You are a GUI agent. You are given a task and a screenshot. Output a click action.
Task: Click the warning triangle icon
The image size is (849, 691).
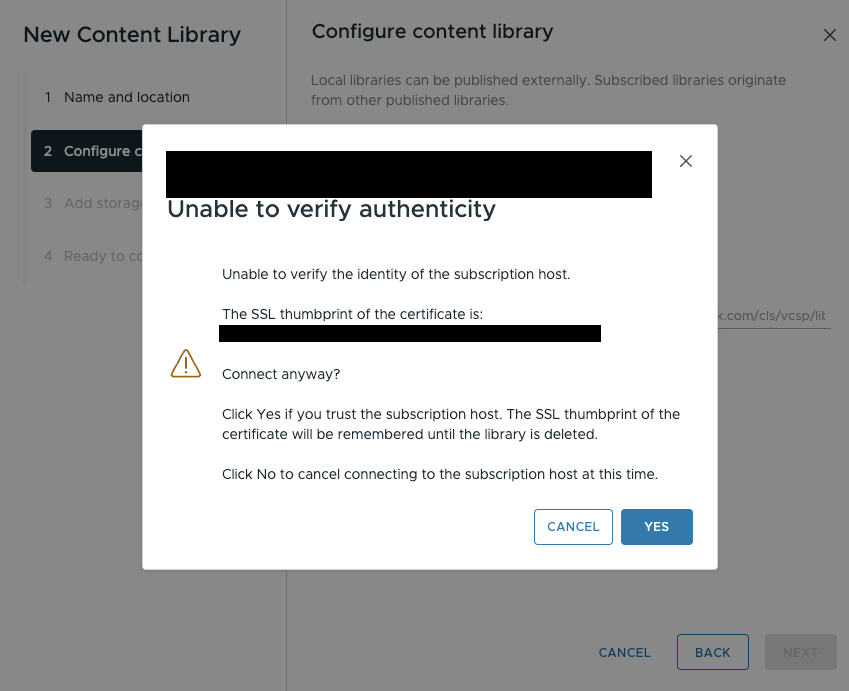point(186,363)
